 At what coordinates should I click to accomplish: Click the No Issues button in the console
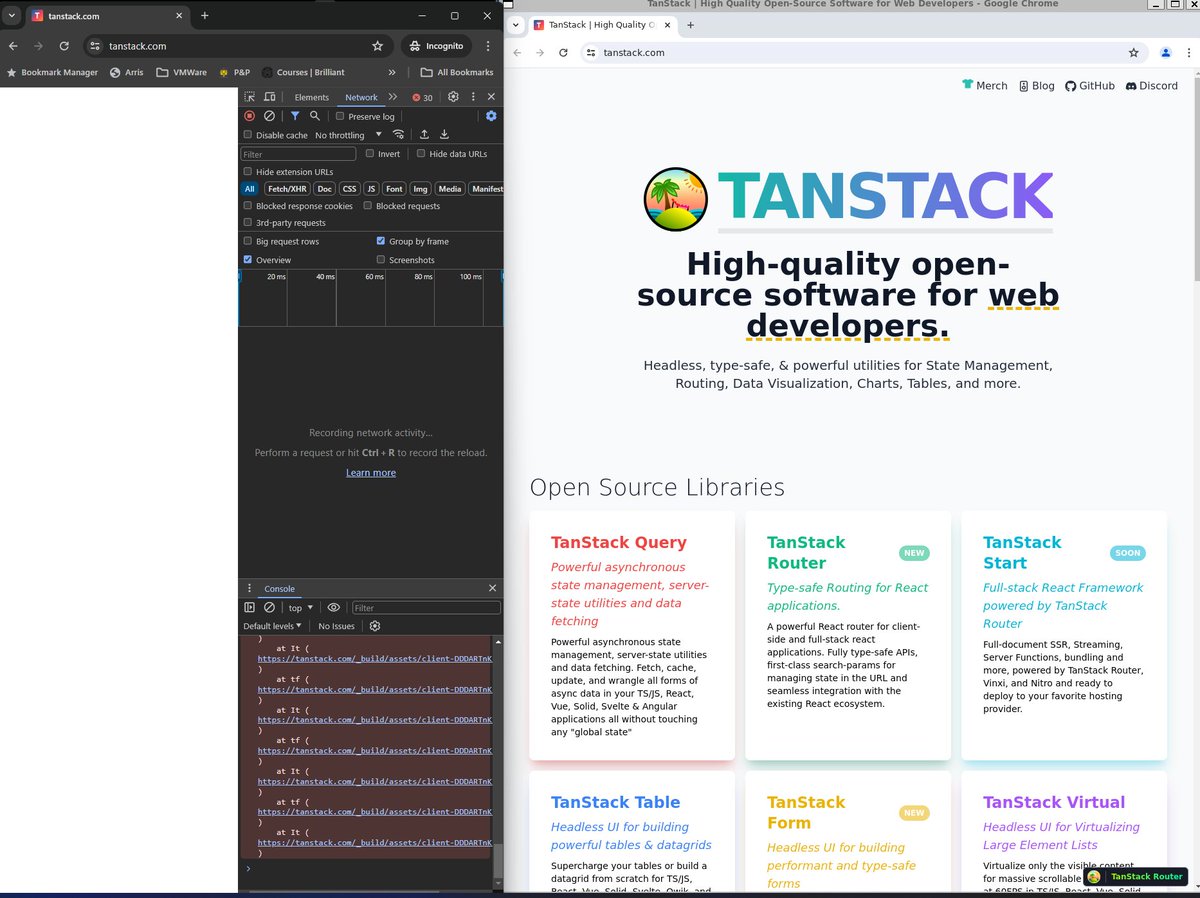coord(336,626)
